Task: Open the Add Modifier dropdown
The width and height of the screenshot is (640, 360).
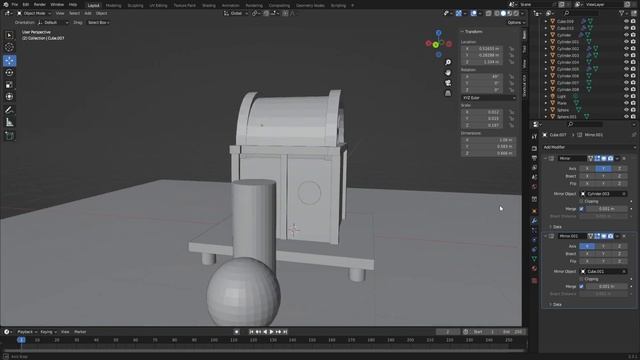Action: click(x=589, y=147)
